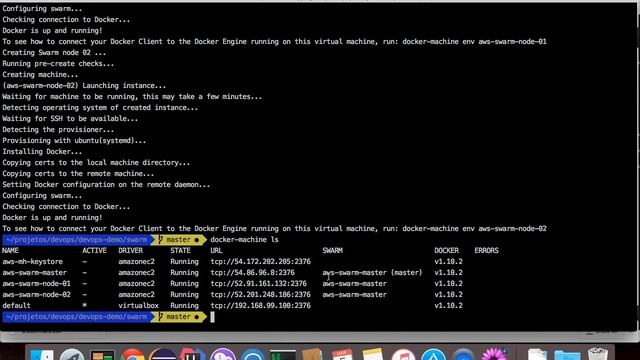Select 'docker-machine env aws-swarm-node-02' text
This screenshot has width=640, height=360.
click(x=474, y=229)
